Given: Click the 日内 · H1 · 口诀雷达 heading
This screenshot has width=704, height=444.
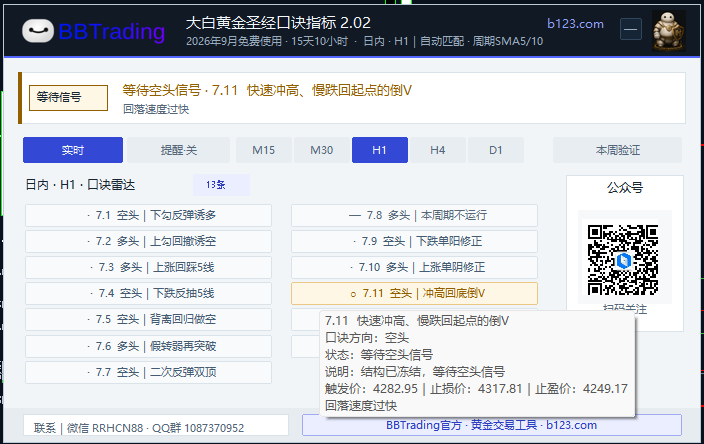Looking at the screenshot, I should [x=80, y=185].
